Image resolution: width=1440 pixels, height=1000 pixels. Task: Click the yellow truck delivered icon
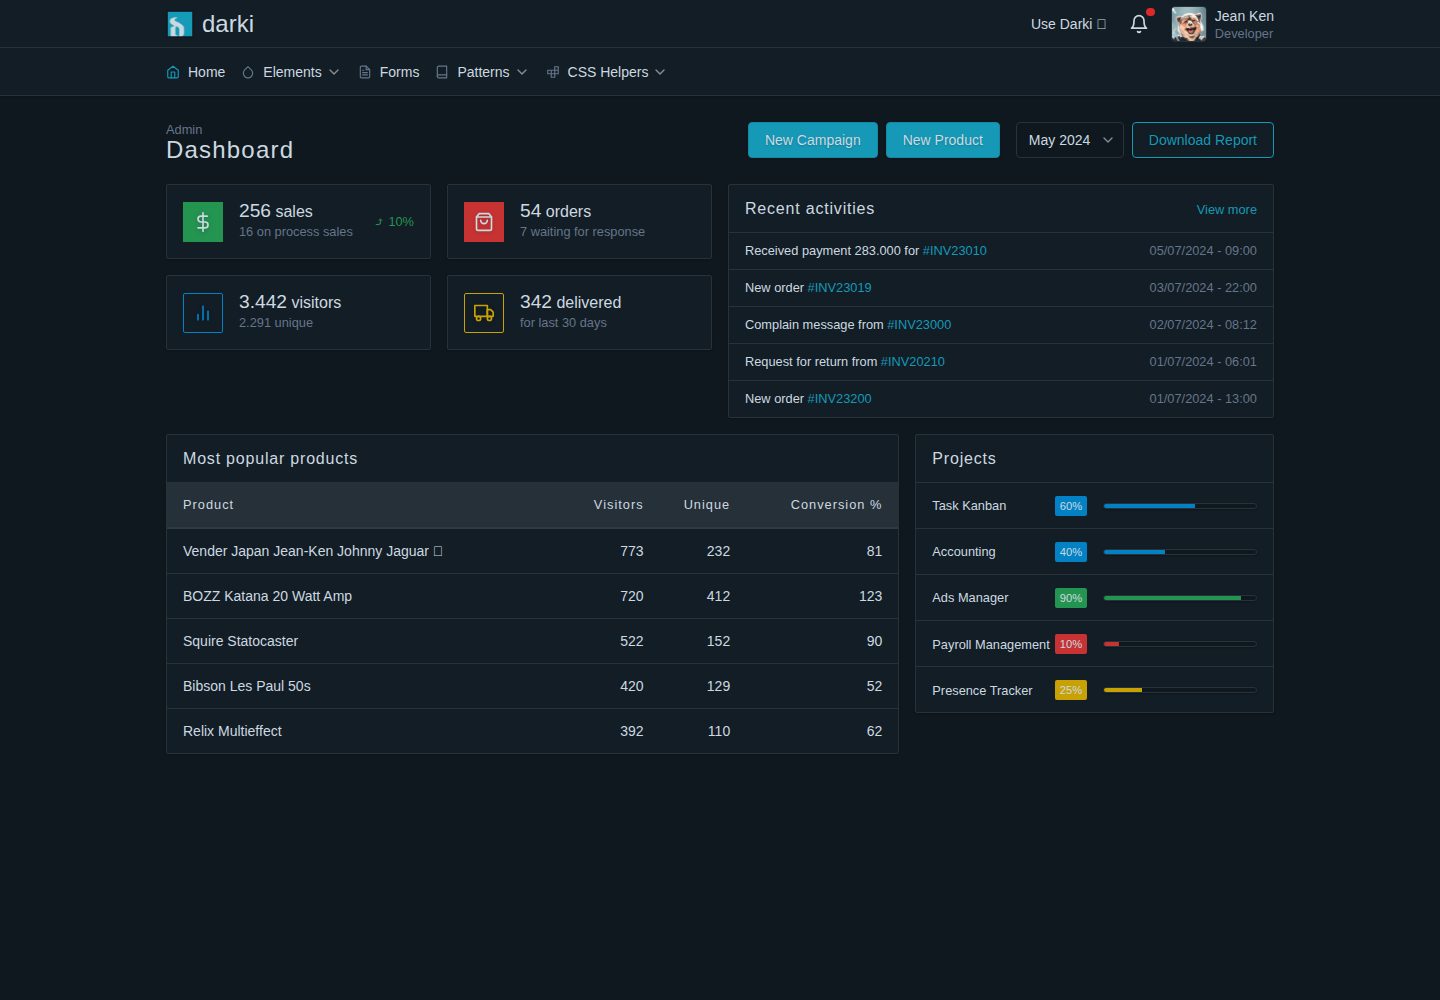coord(484,313)
